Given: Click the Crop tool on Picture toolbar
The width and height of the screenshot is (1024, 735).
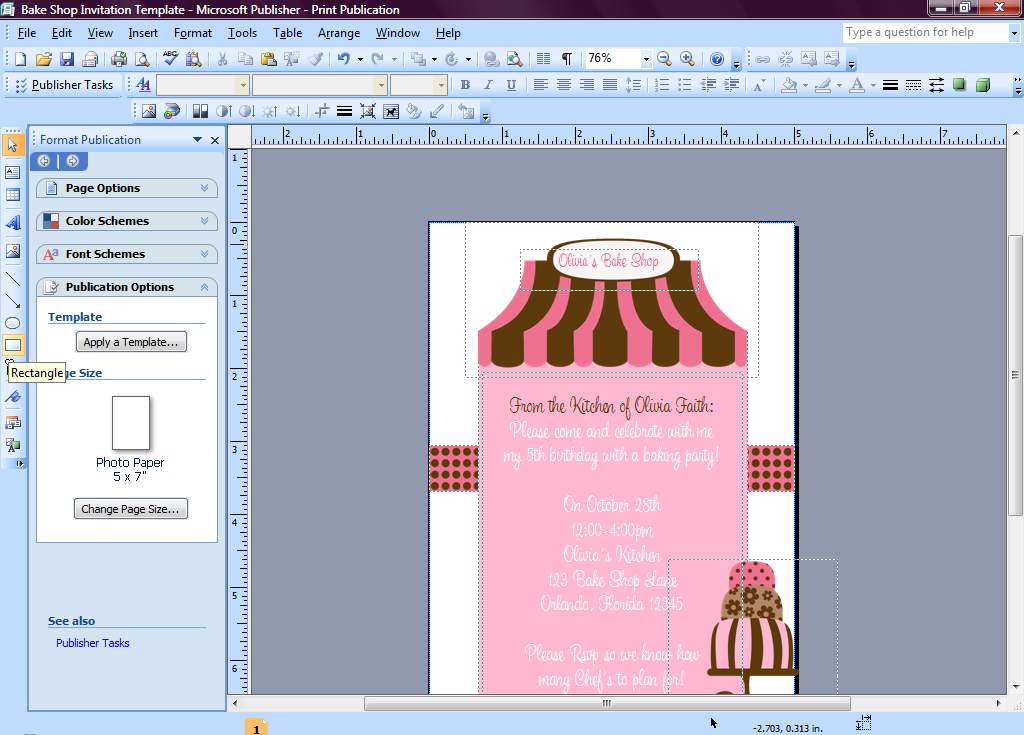Looking at the screenshot, I should [321, 112].
